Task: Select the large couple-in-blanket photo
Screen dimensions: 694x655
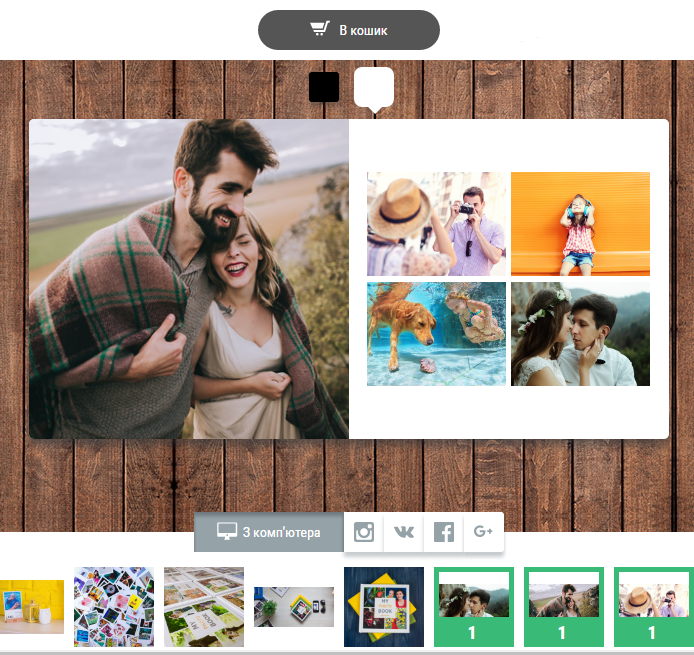Action: (189, 279)
